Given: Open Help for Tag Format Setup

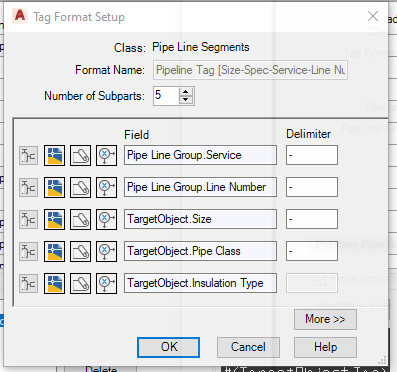Looking at the screenshot, I should coord(325,347).
